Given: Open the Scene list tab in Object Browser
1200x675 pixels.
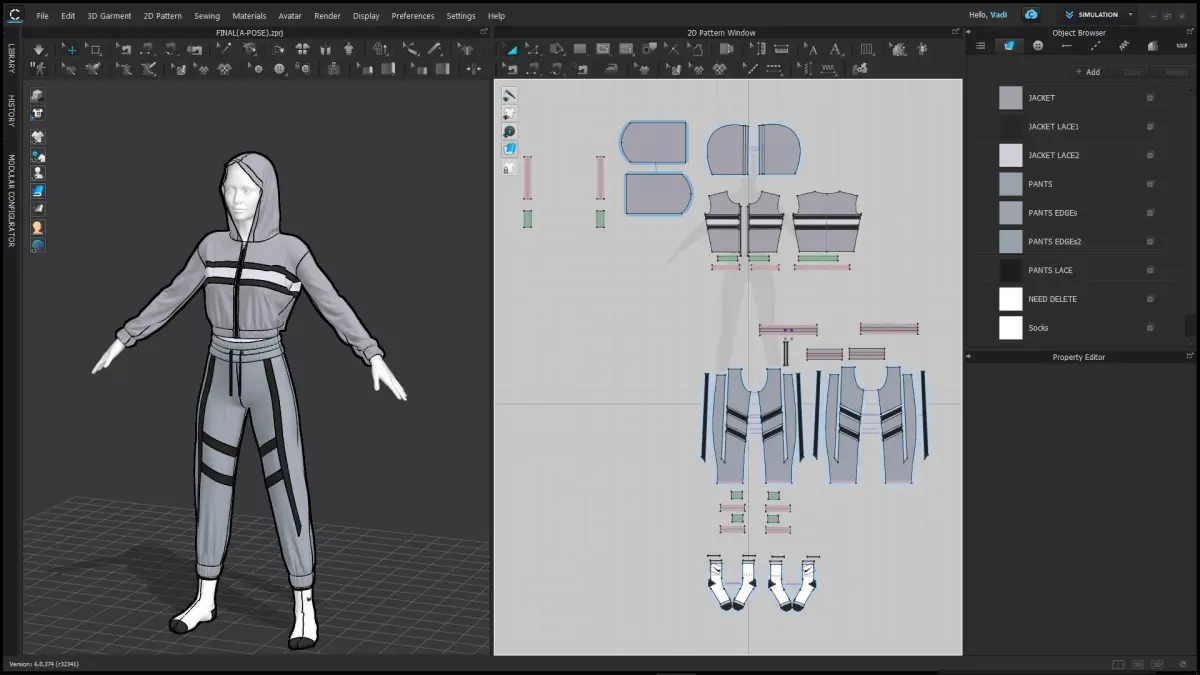Looking at the screenshot, I should click(x=980, y=45).
